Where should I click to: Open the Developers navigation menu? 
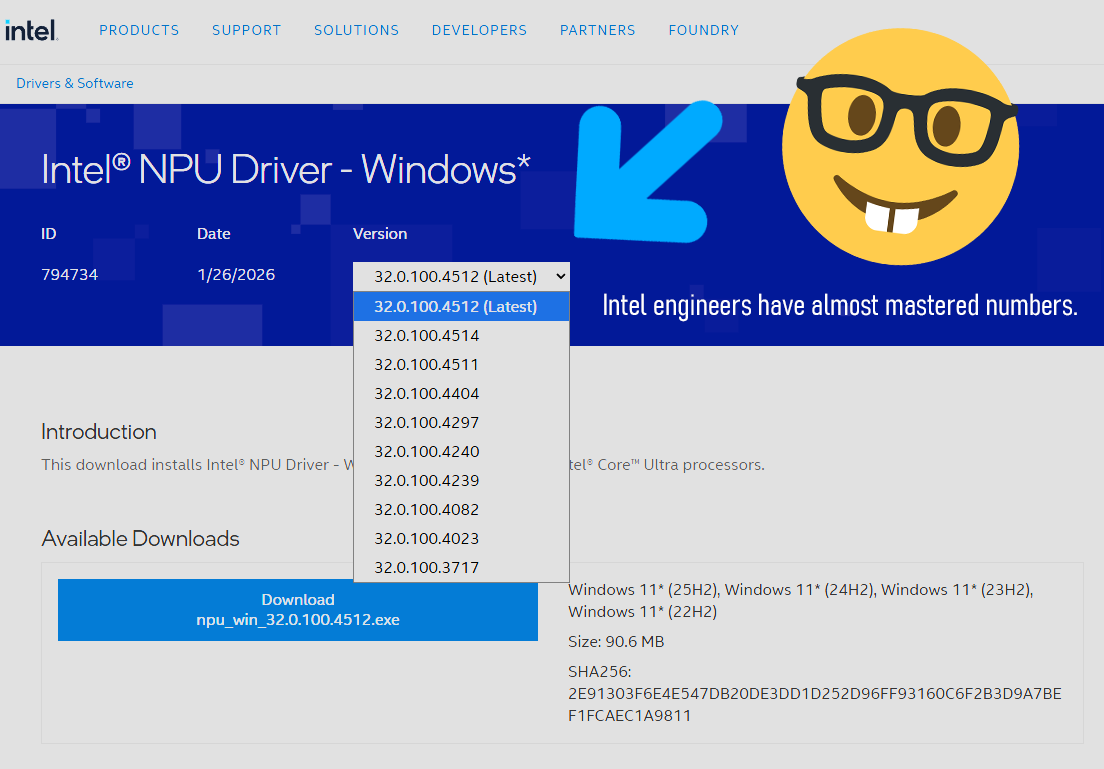pyautogui.click(x=479, y=30)
